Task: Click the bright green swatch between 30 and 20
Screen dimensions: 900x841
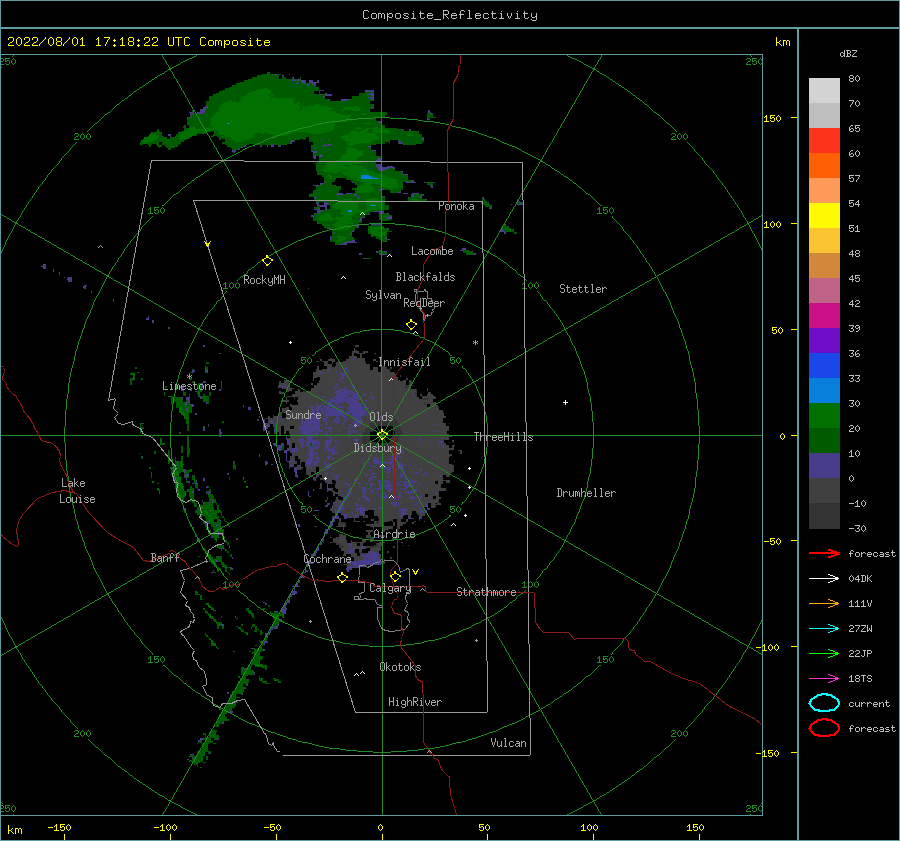Action: coord(824,415)
